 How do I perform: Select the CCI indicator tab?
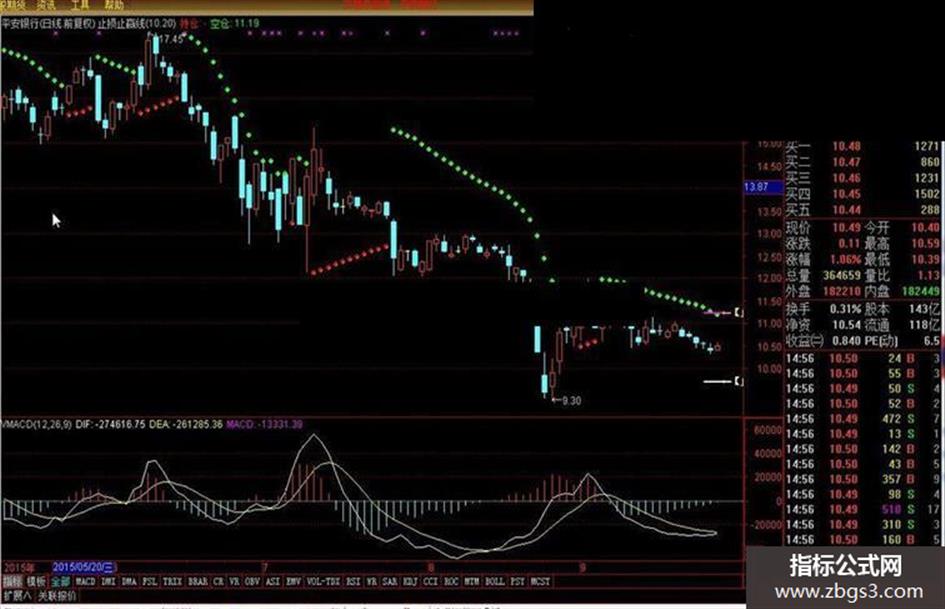430,582
